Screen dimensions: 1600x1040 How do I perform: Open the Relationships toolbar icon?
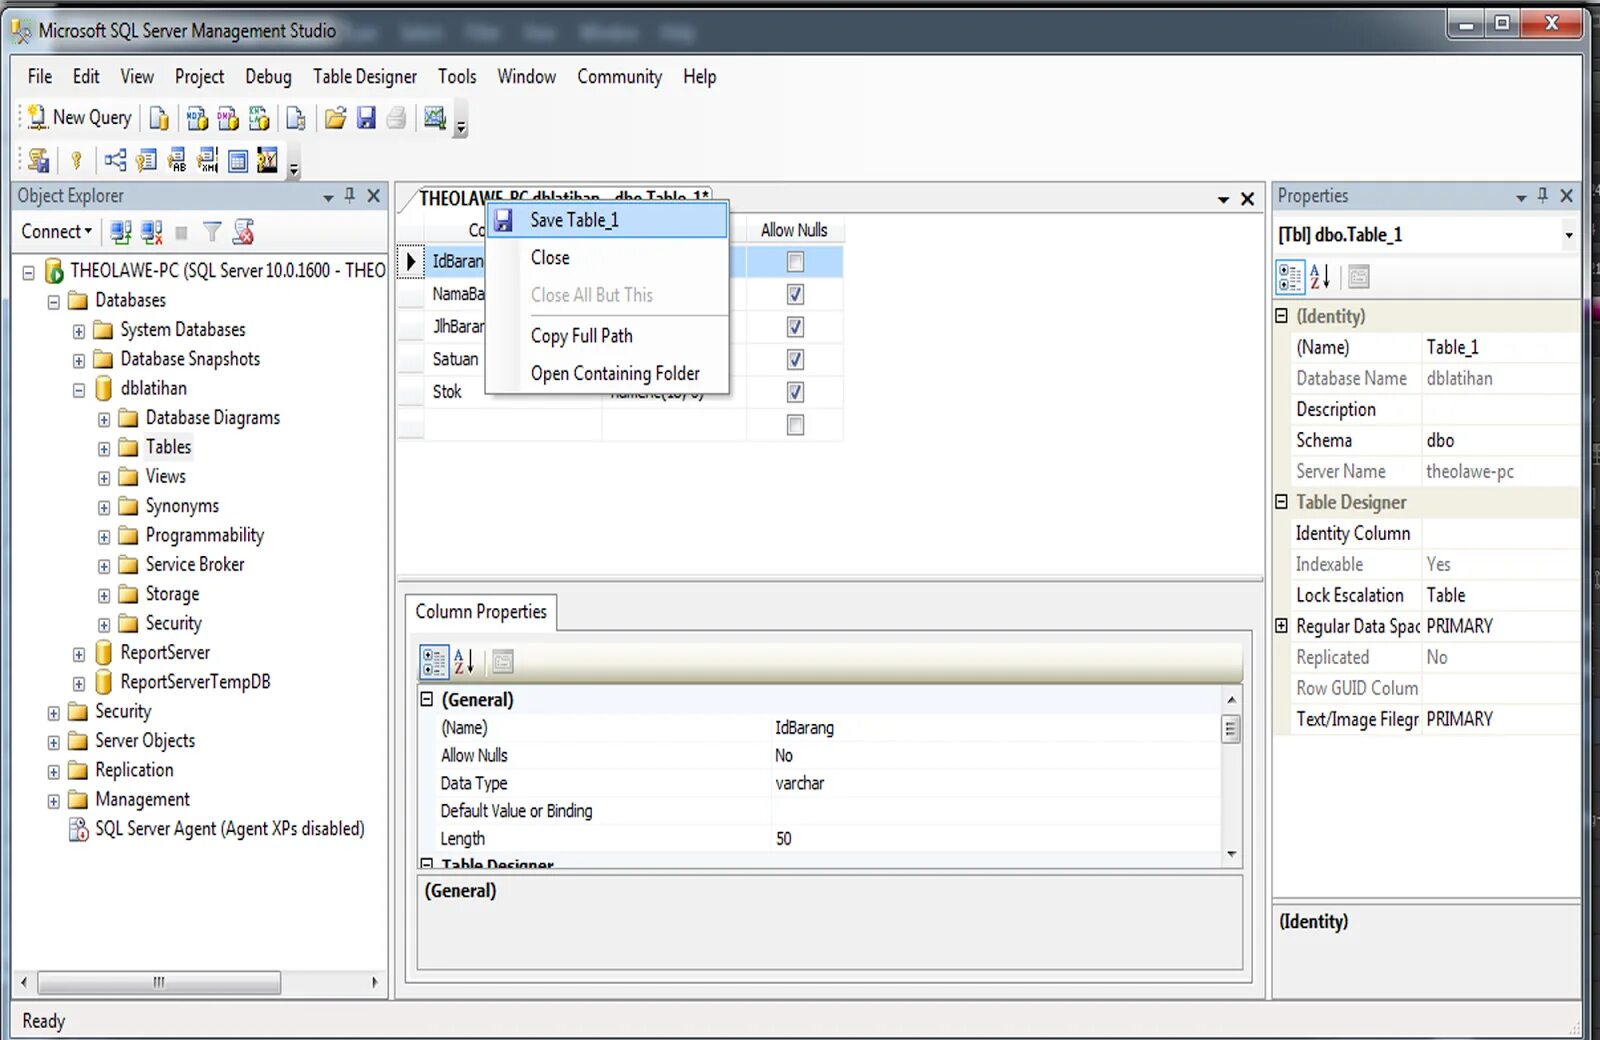(x=115, y=160)
